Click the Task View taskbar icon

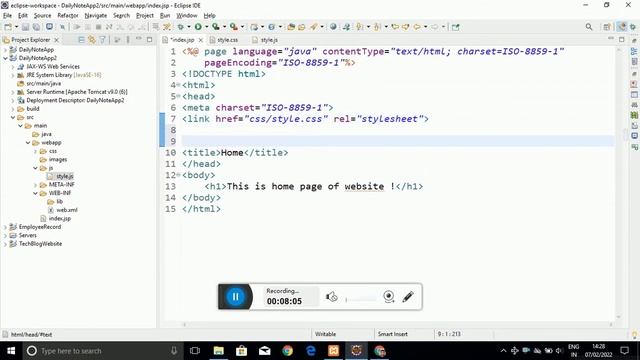(x=195, y=351)
